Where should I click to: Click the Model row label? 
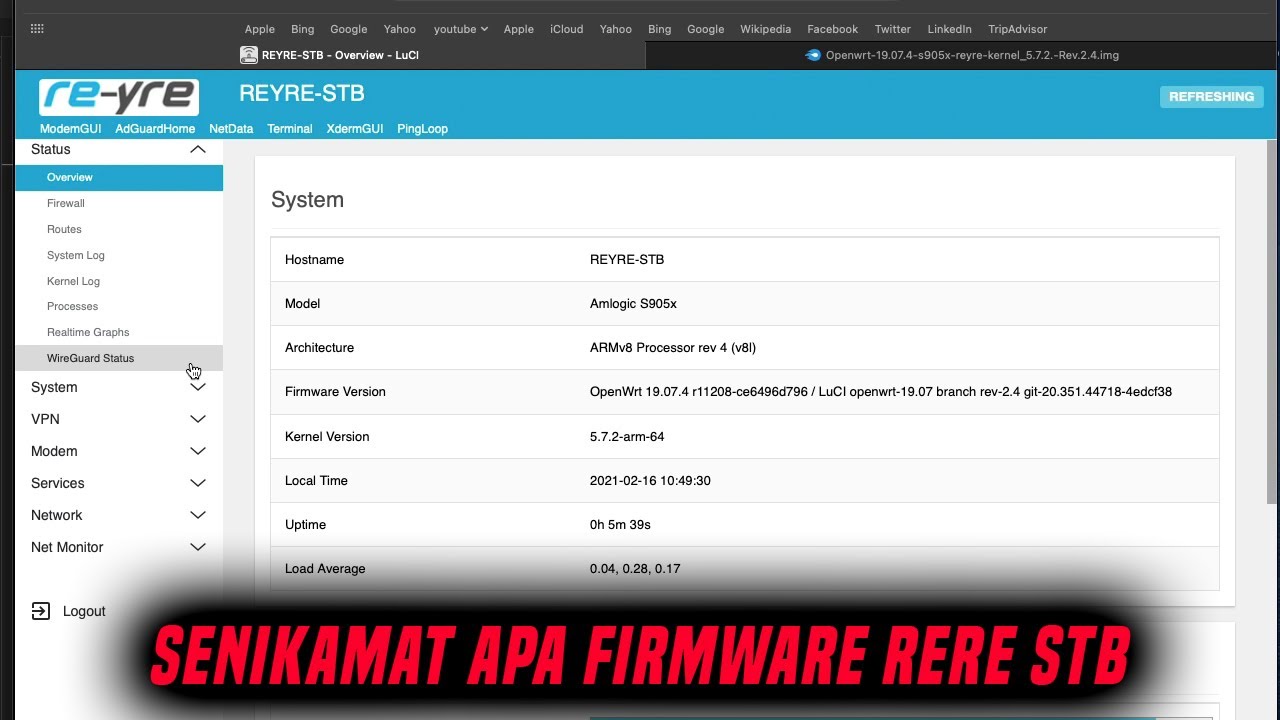tap(302, 304)
